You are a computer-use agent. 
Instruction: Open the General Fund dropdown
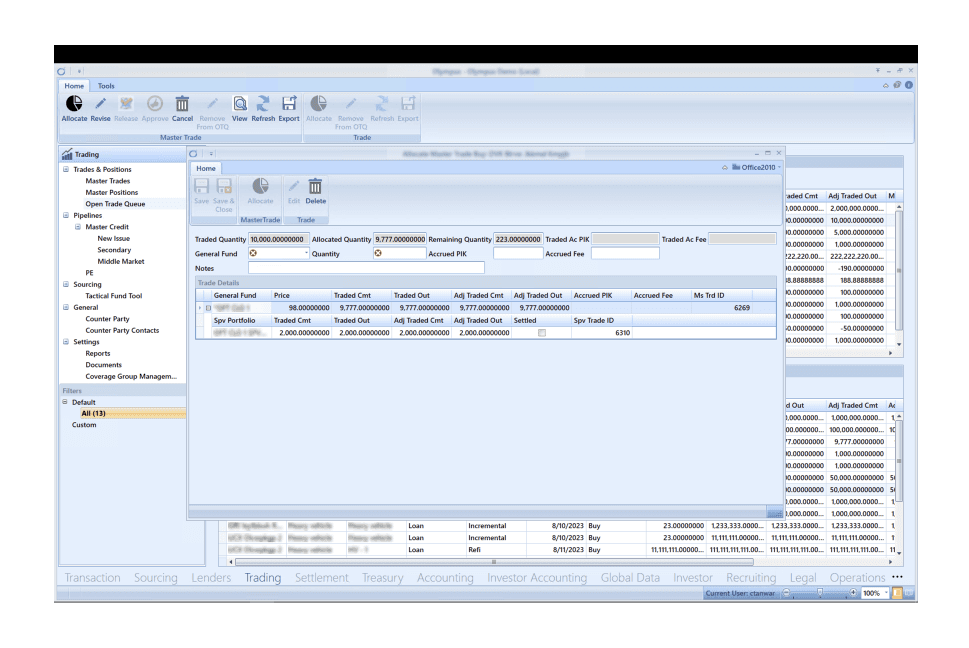(x=306, y=253)
